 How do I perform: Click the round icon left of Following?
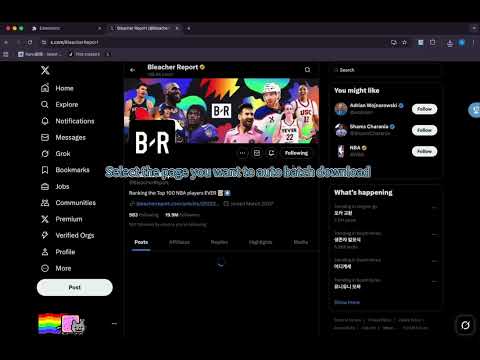point(271,153)
